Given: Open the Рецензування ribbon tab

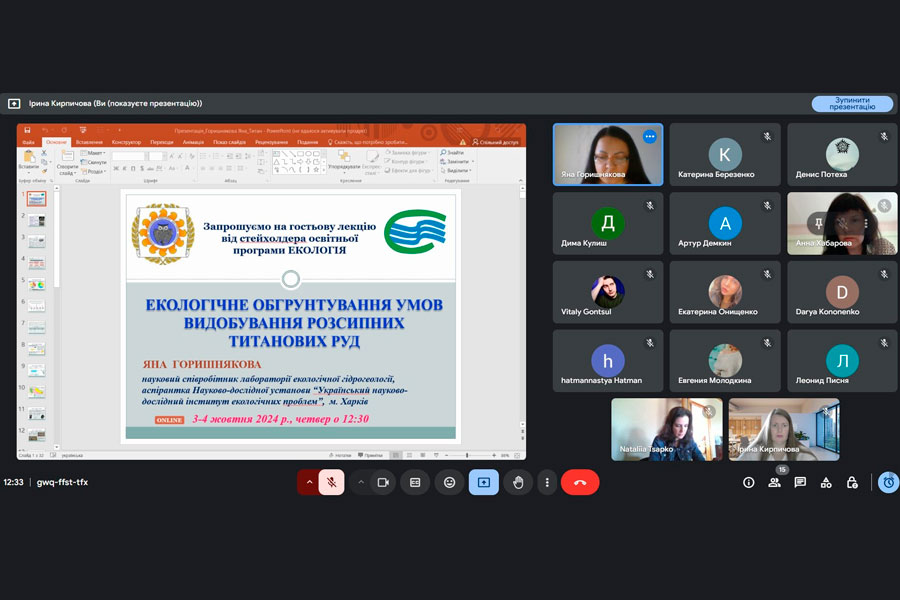Looking at the screenshot, I should point(271,142).
